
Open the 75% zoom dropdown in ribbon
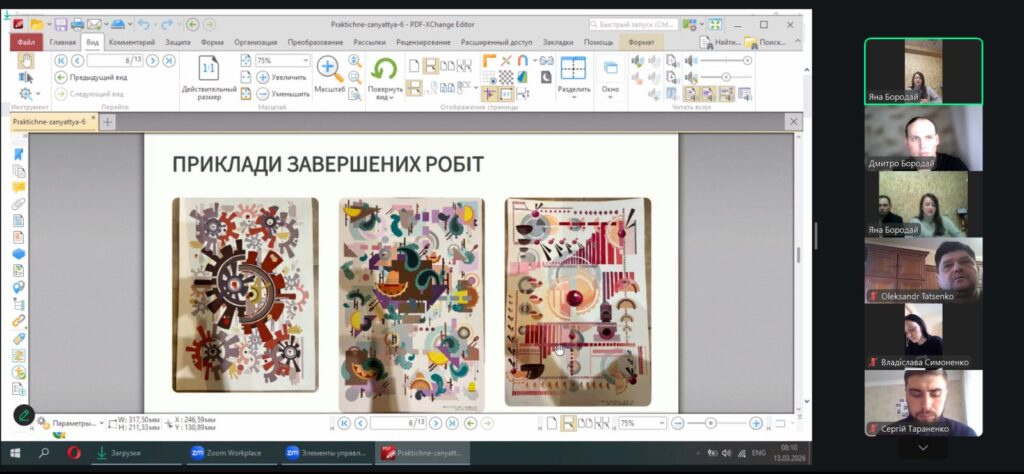[304, 60]
